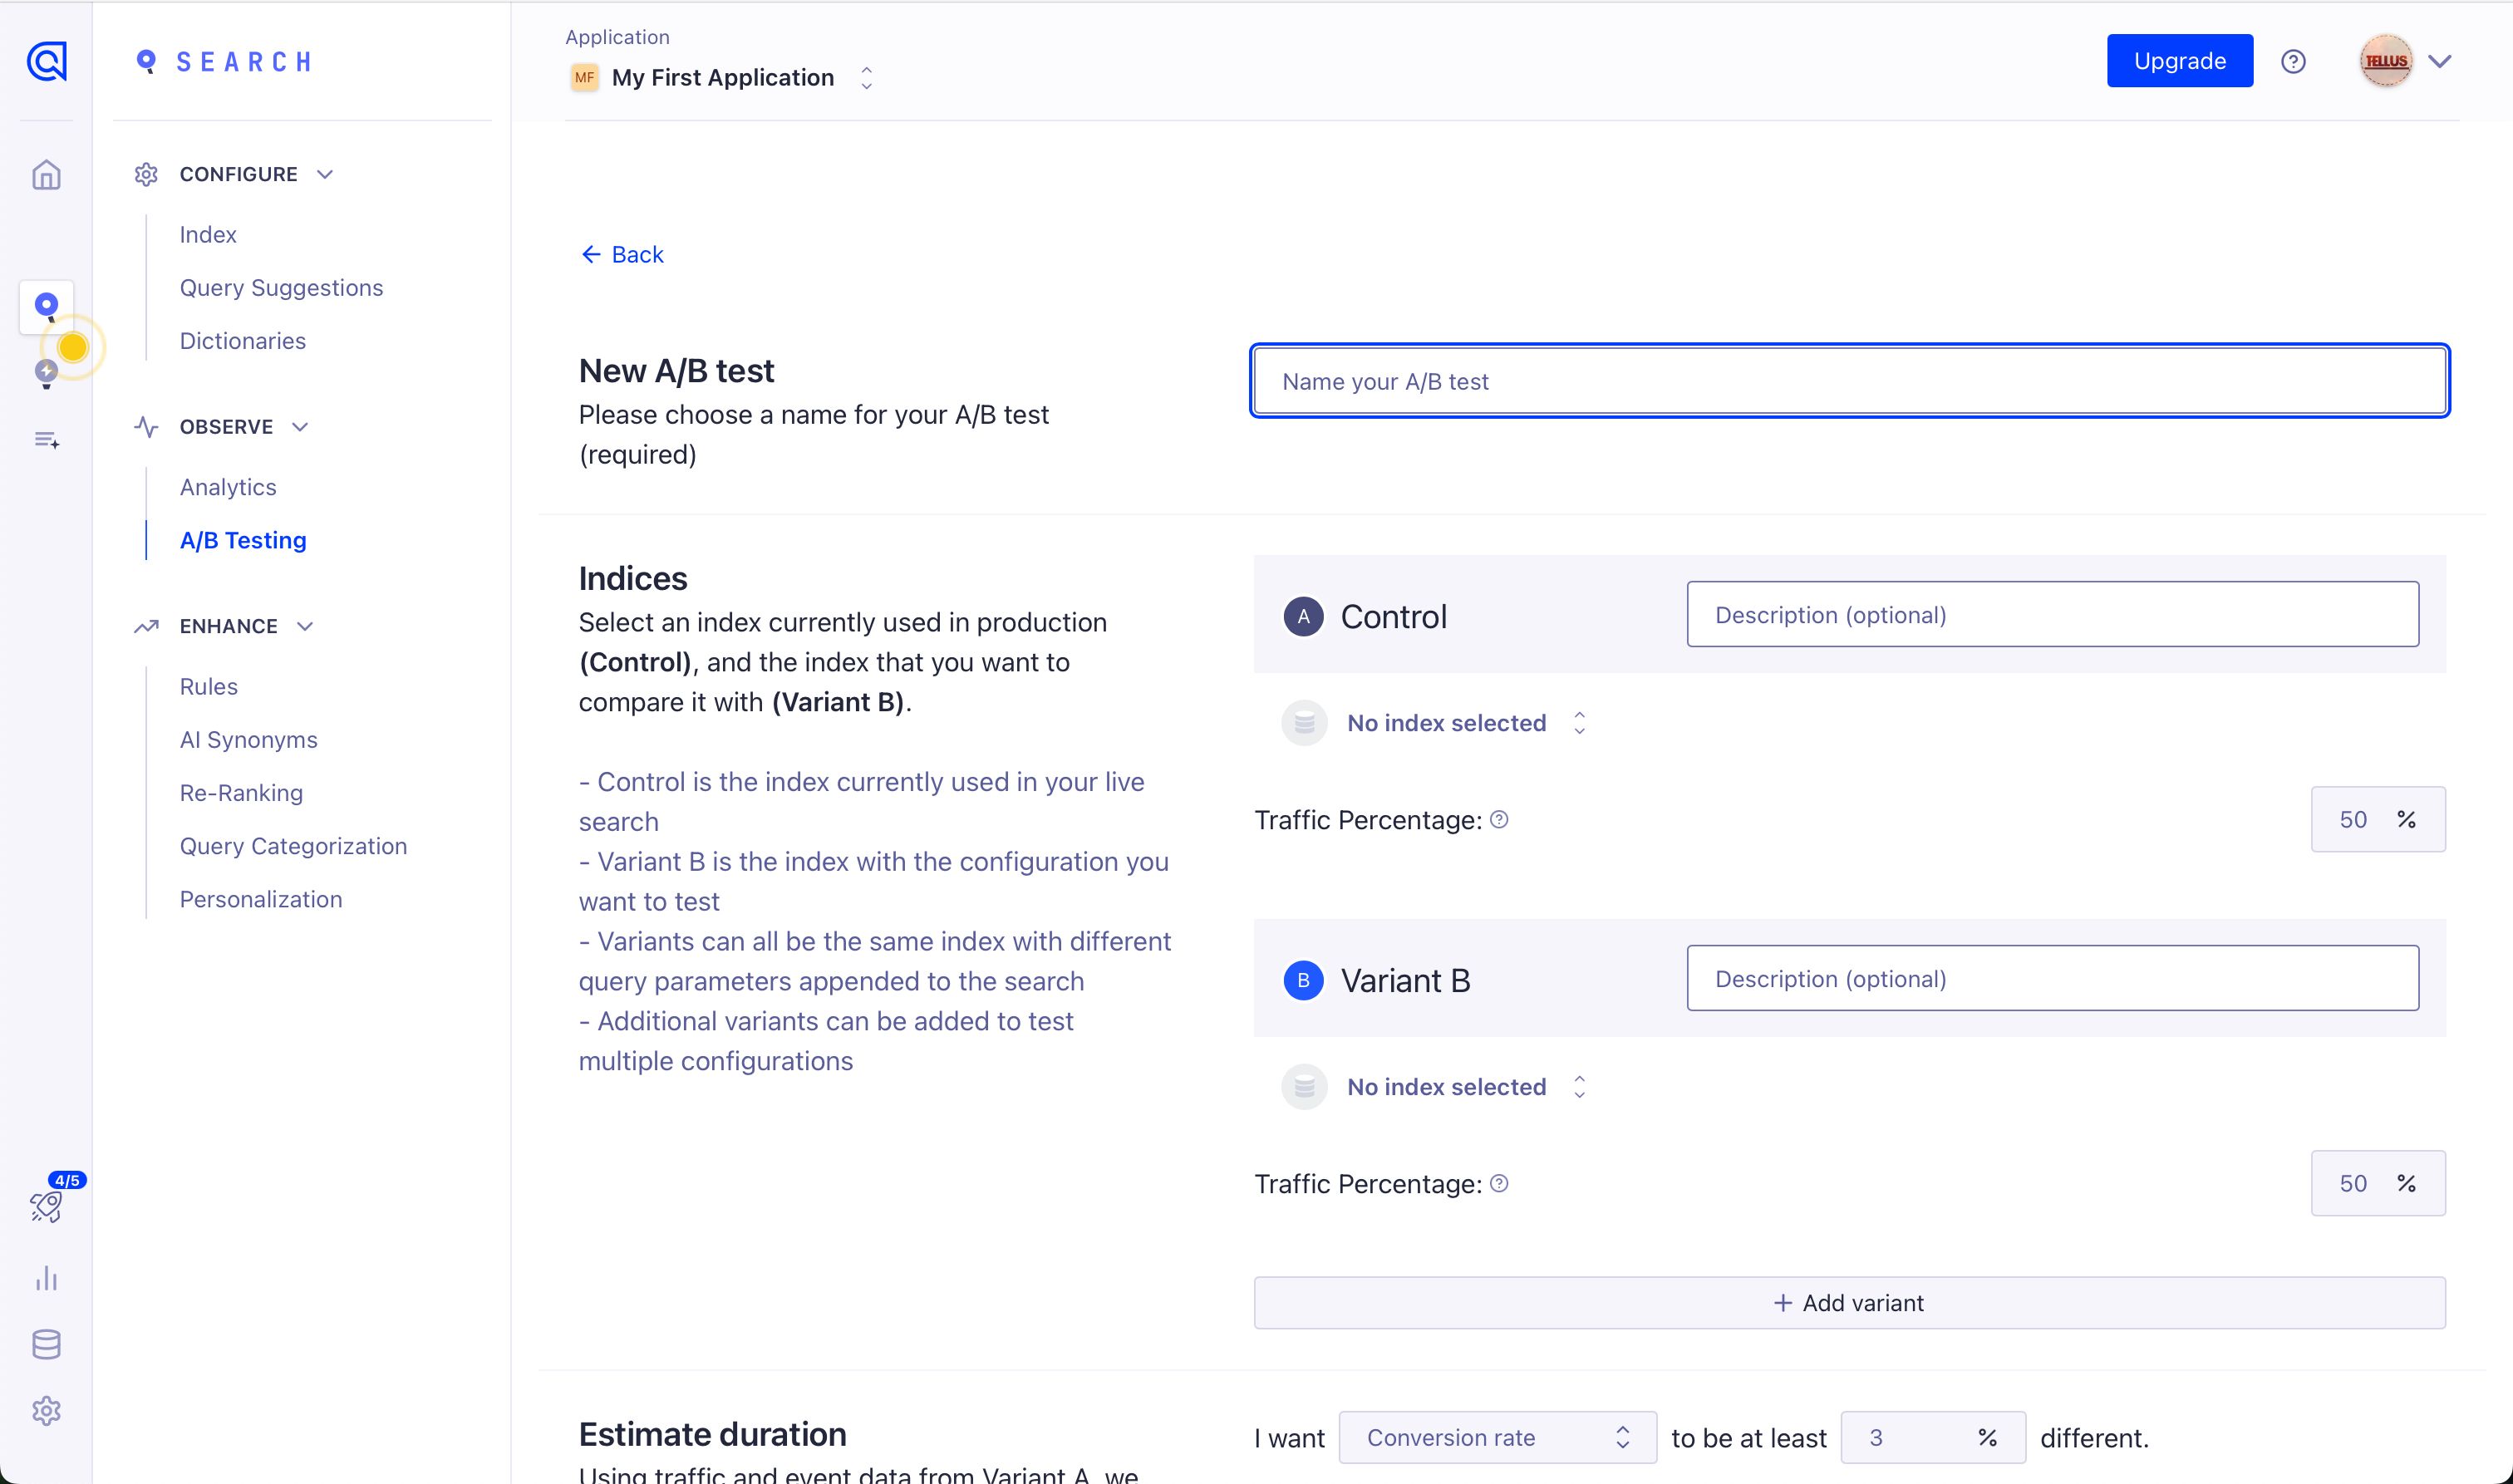
Task: Open the rocket onboarding icon
Action: 46,1206
